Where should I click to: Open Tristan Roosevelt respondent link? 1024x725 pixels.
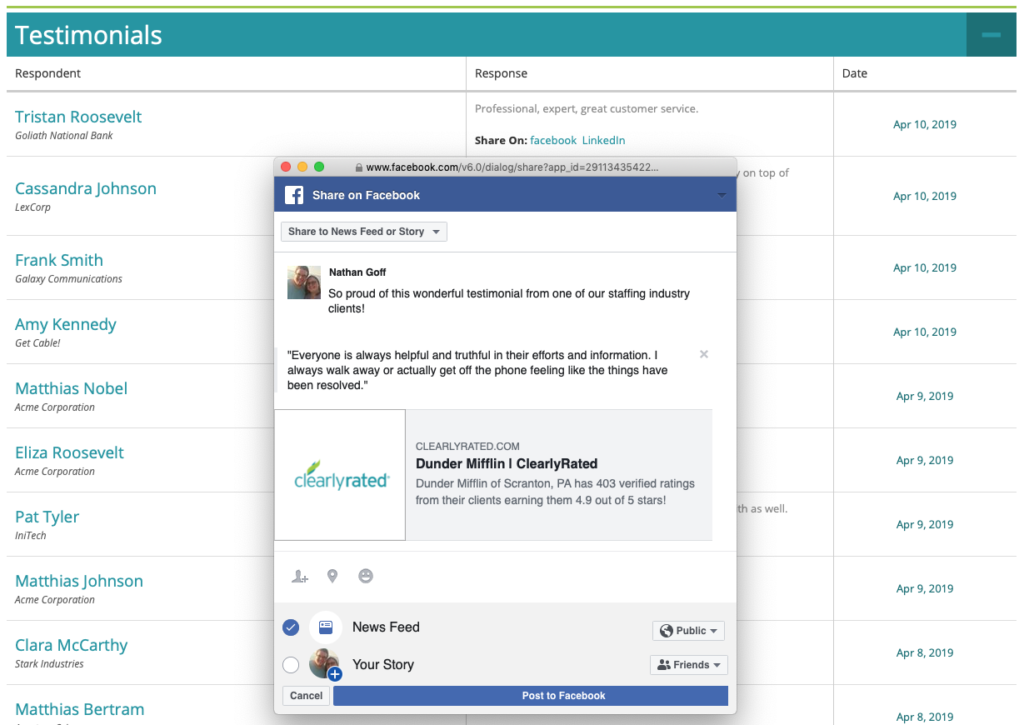[x=78, y=117]
